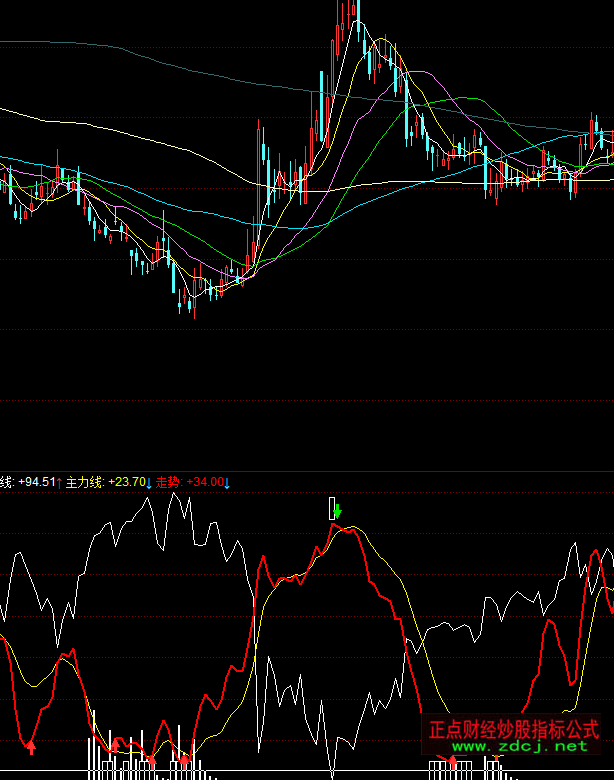The height and width of the screenshot is (780, 614).
Task: Click the green down arrow sell signal
Action: (x=338, y=512)
